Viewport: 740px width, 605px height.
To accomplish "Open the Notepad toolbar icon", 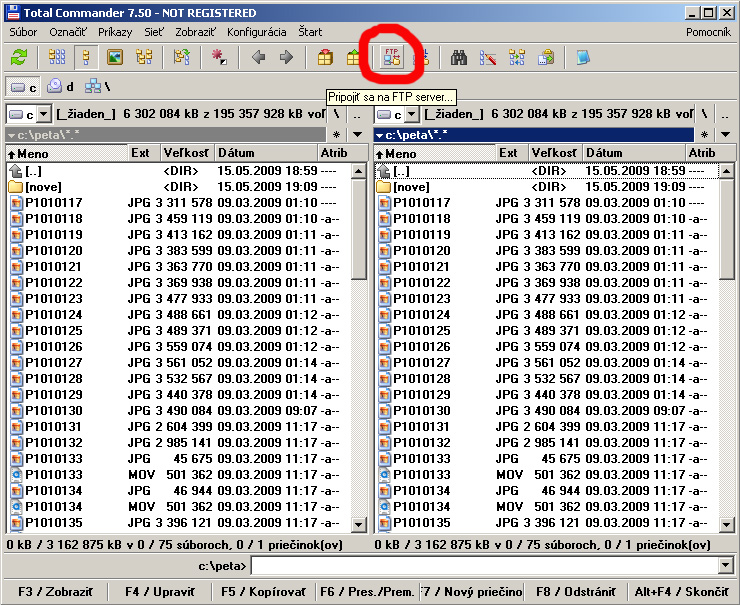I will tap(583, 58).
